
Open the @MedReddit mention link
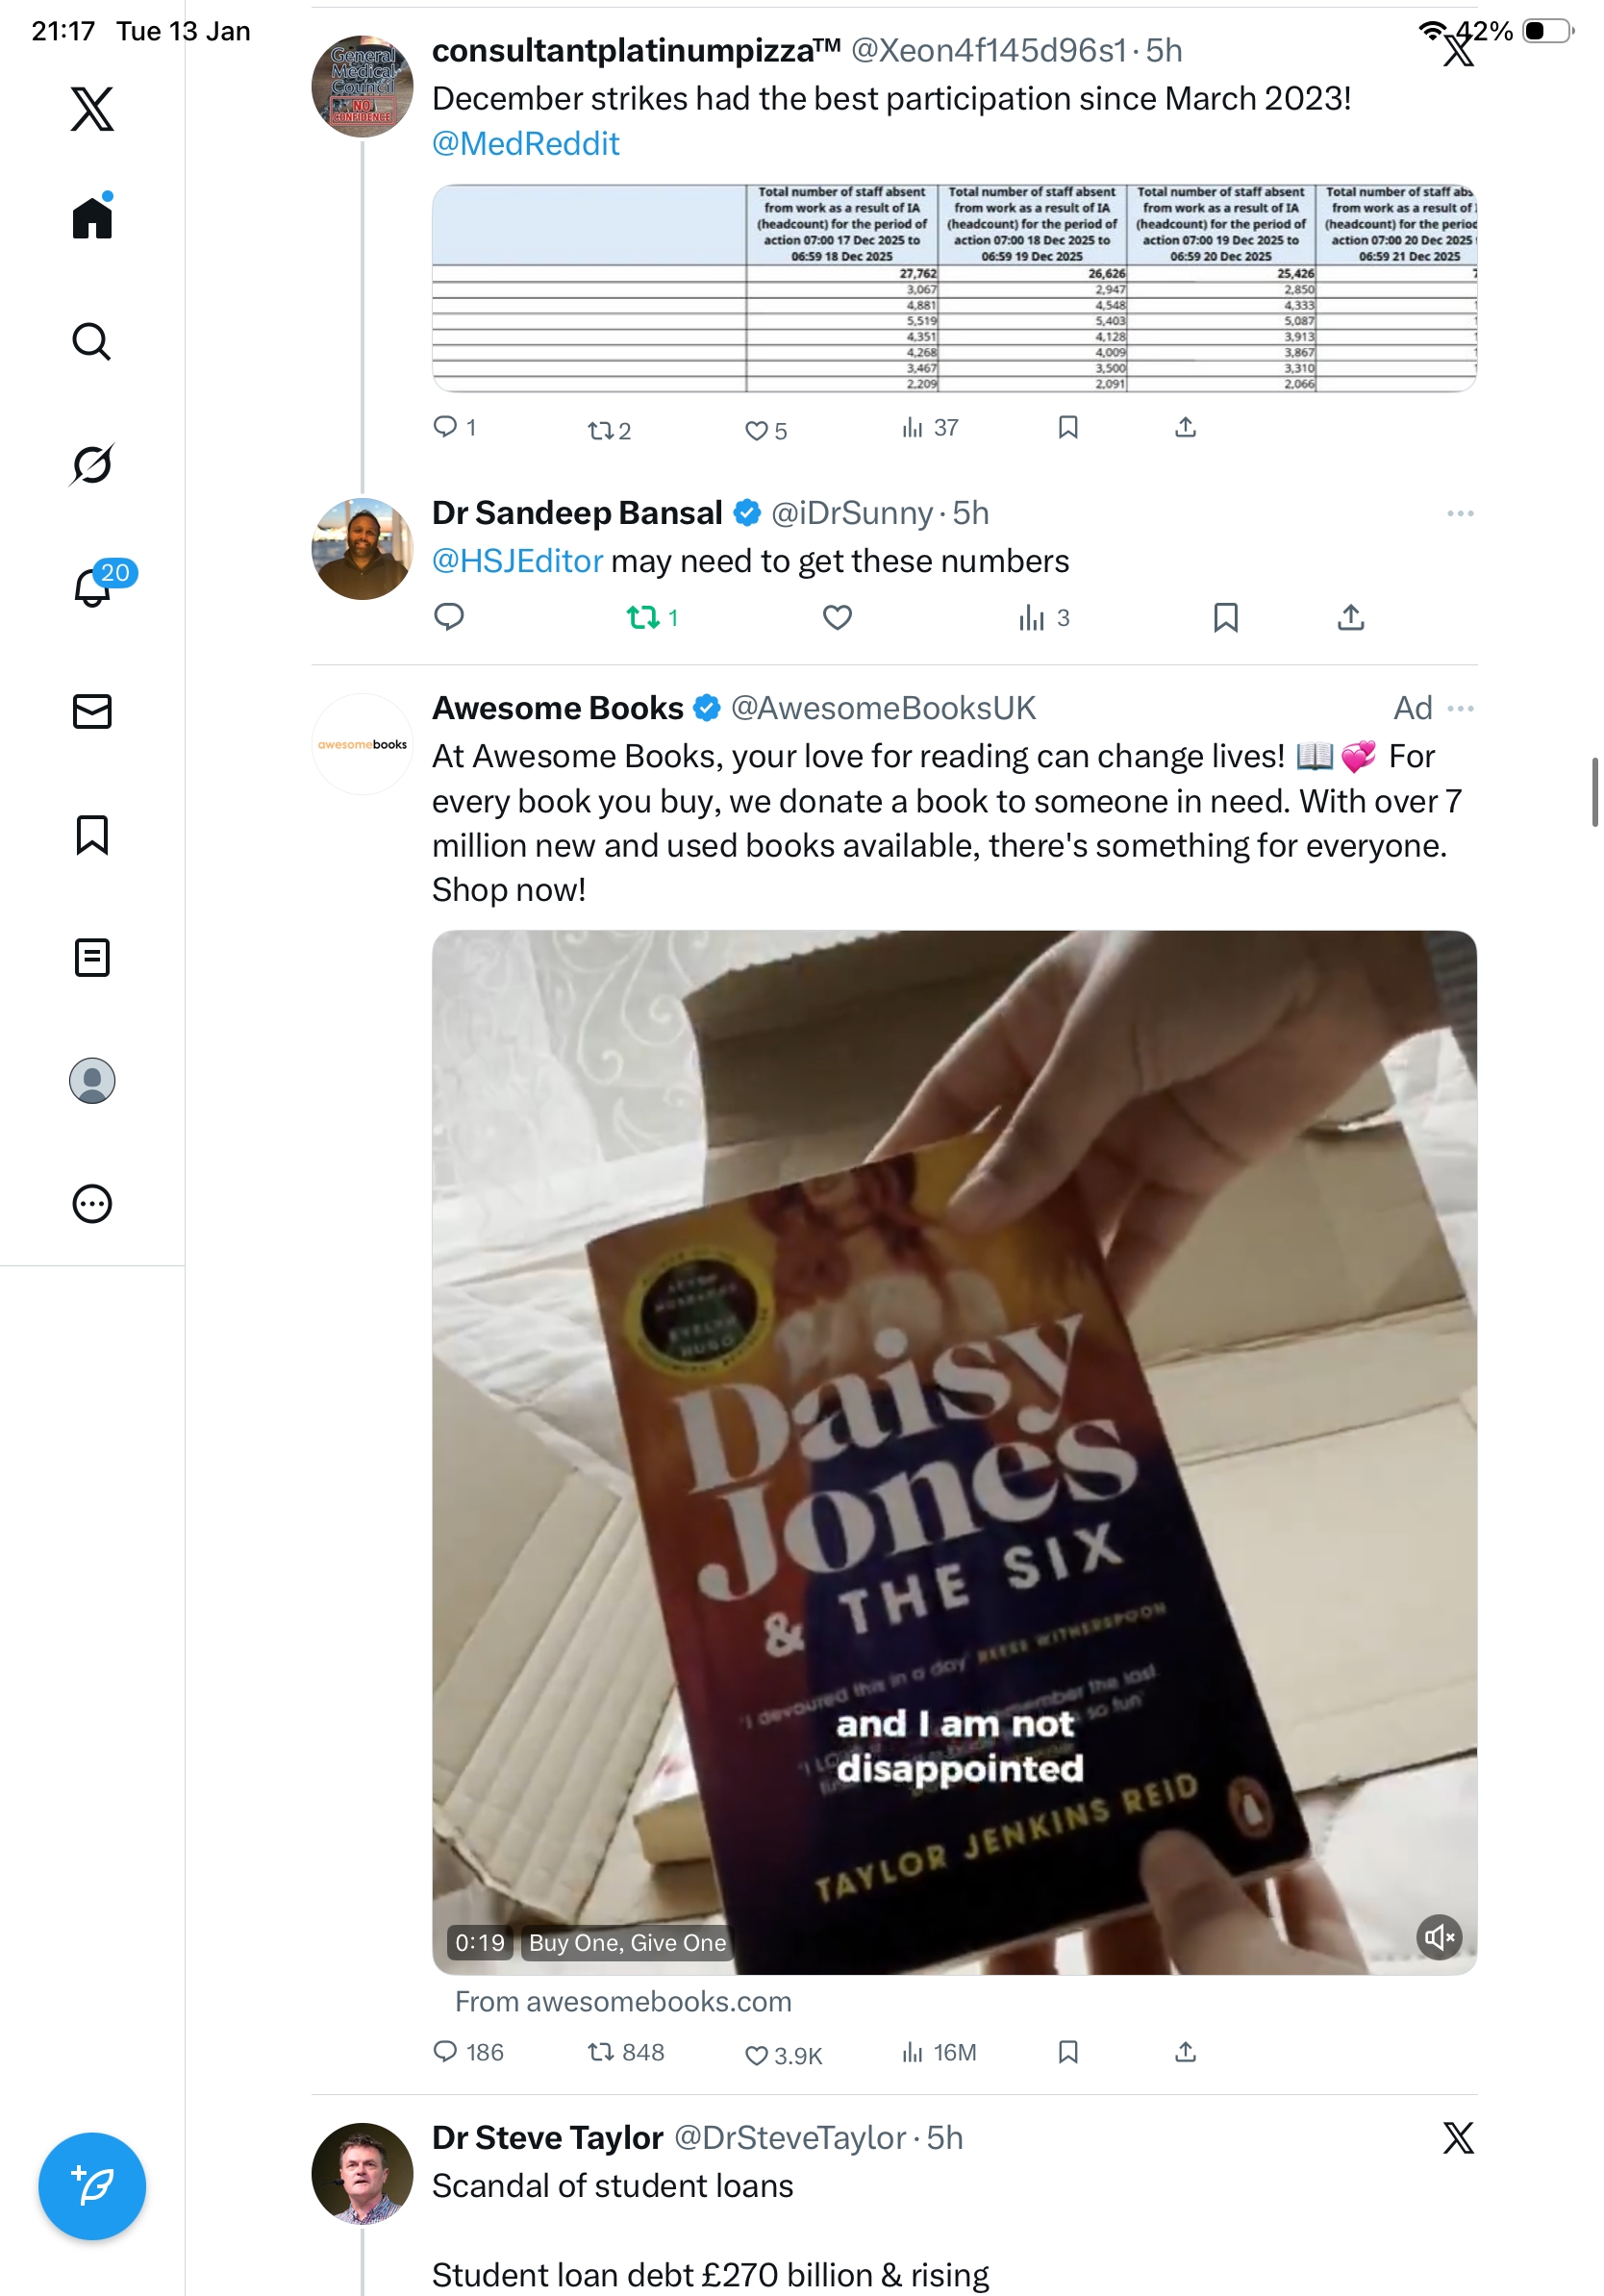click(525, 144)
